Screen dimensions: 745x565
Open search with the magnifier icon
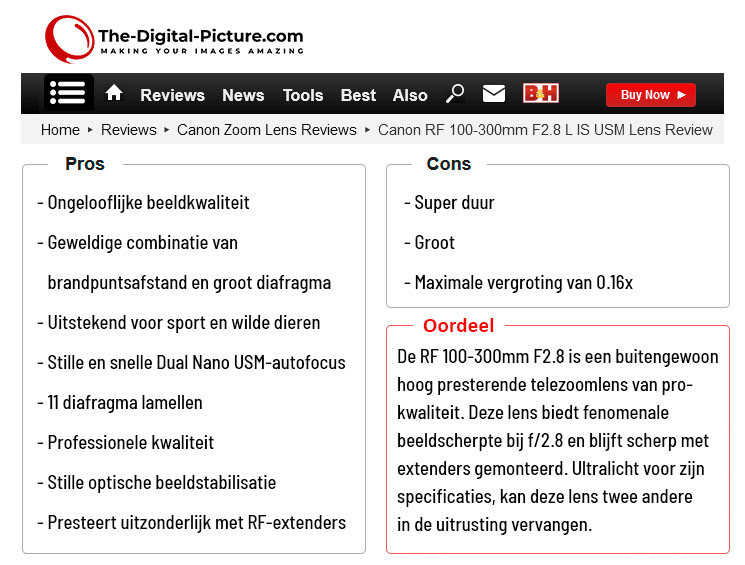point(455,94)
